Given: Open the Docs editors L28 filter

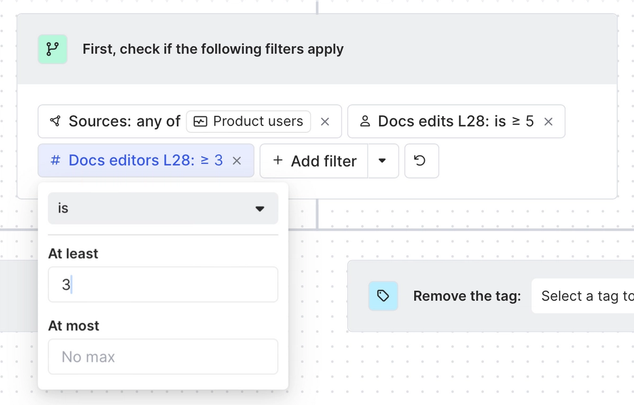Looking at the screenshot, I should pos(145,160).
